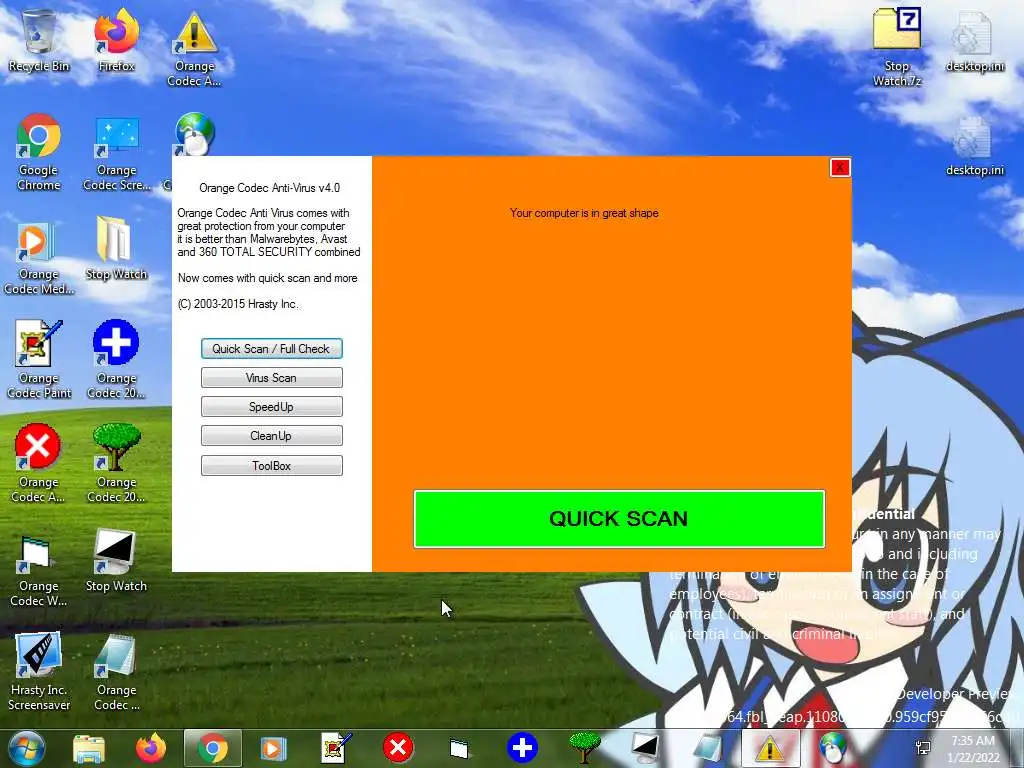Image resolution: width=1024 pixels, height=768 pixels.
Task: Open the Windows Start menu orb
Action: [x=26, y=748]
